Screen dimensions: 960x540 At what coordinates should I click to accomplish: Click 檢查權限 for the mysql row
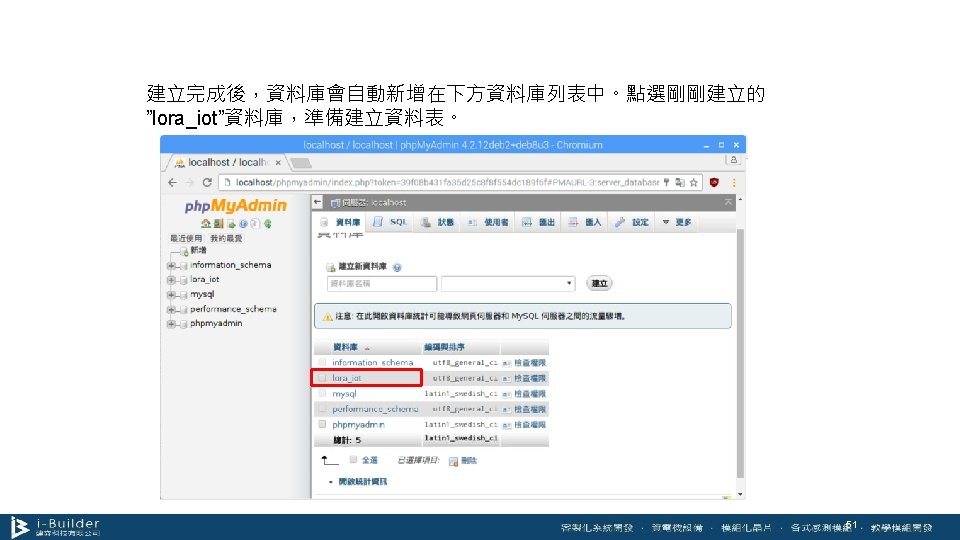[530, 394]
